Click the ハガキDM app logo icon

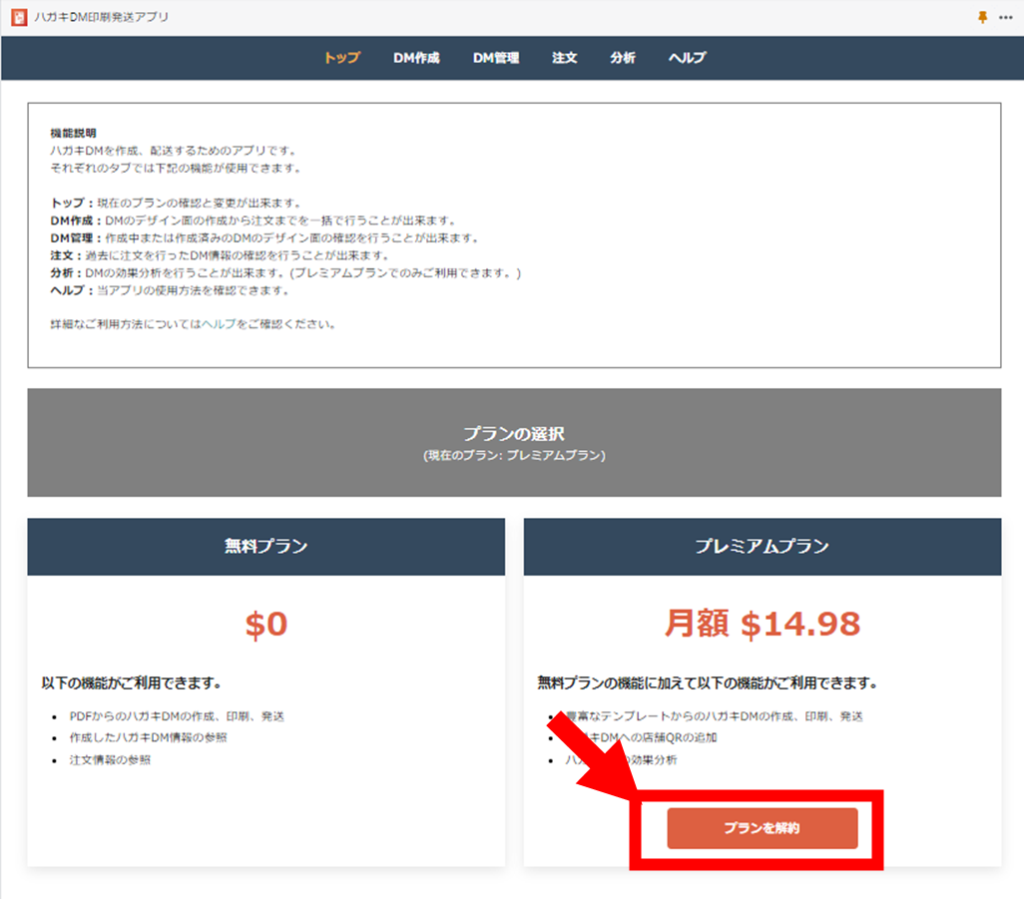[18, 18]
